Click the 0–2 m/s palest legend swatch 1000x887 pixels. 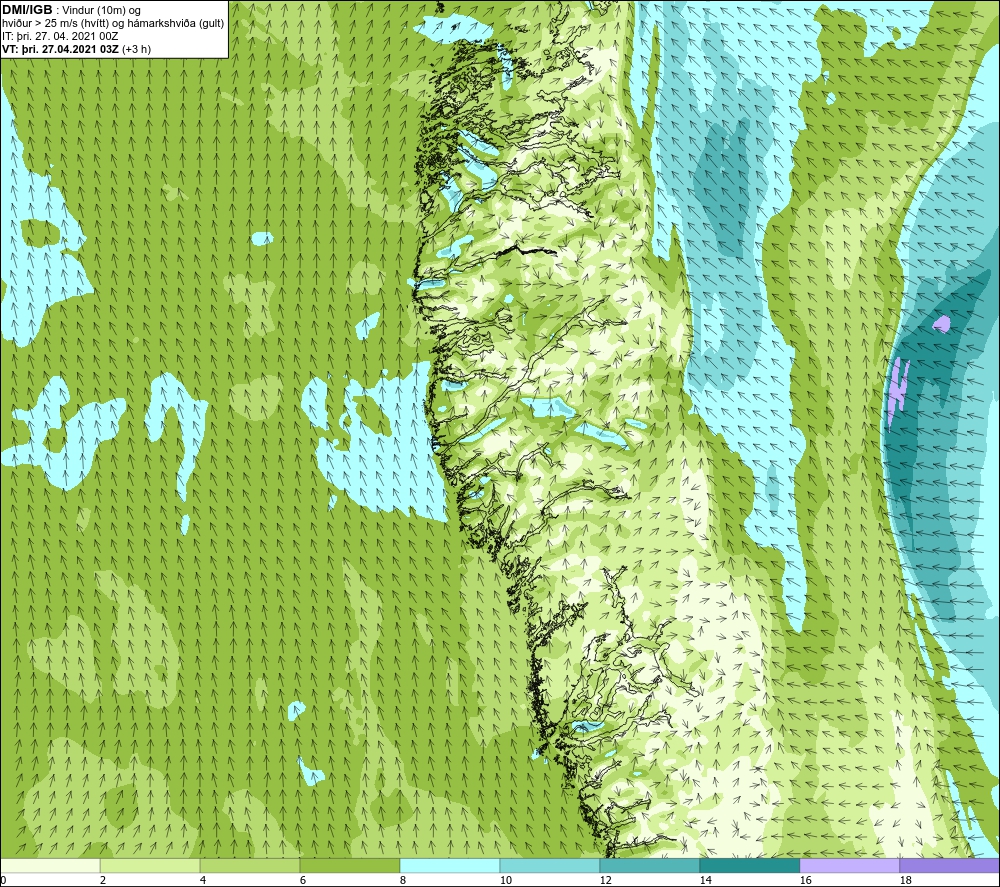[50, 865]
